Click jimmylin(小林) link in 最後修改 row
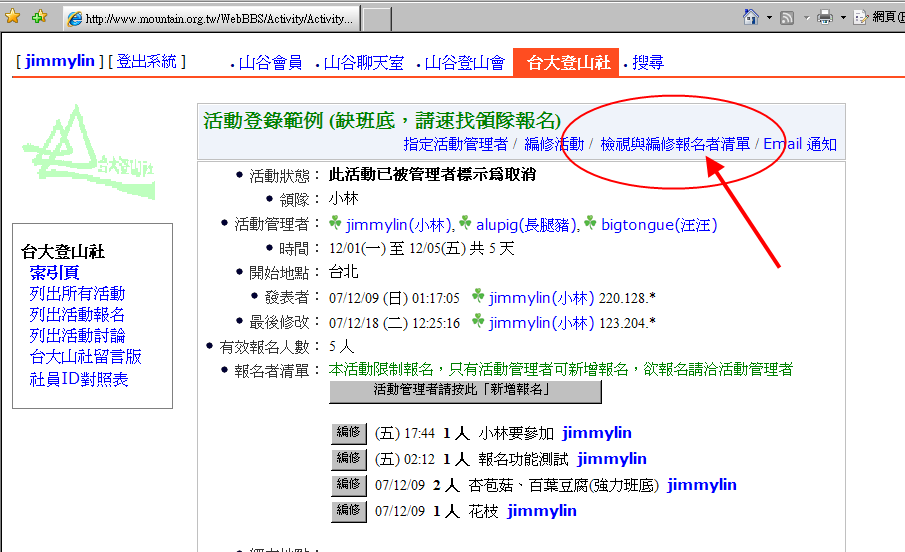905x552 pixels. point(541,322)
